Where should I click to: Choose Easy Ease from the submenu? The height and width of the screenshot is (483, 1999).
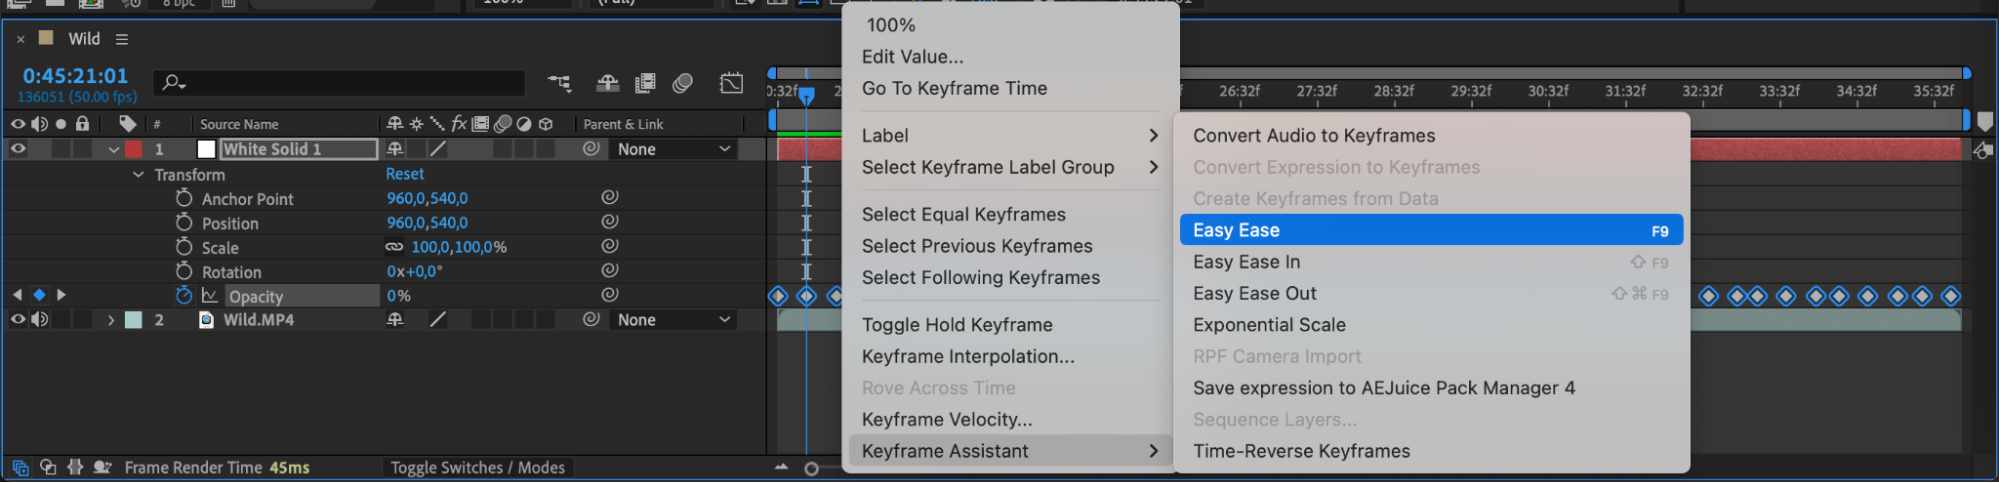[x=1430, y=230]
